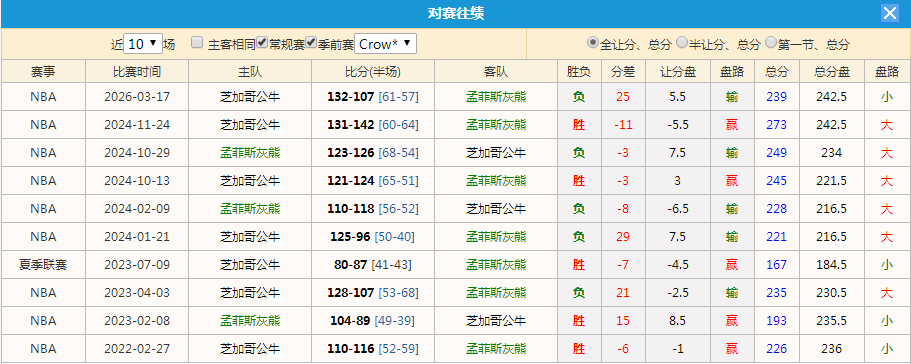
Task: Click score 110-116 in 2022-02-27 row
Action: coord(350,348)
